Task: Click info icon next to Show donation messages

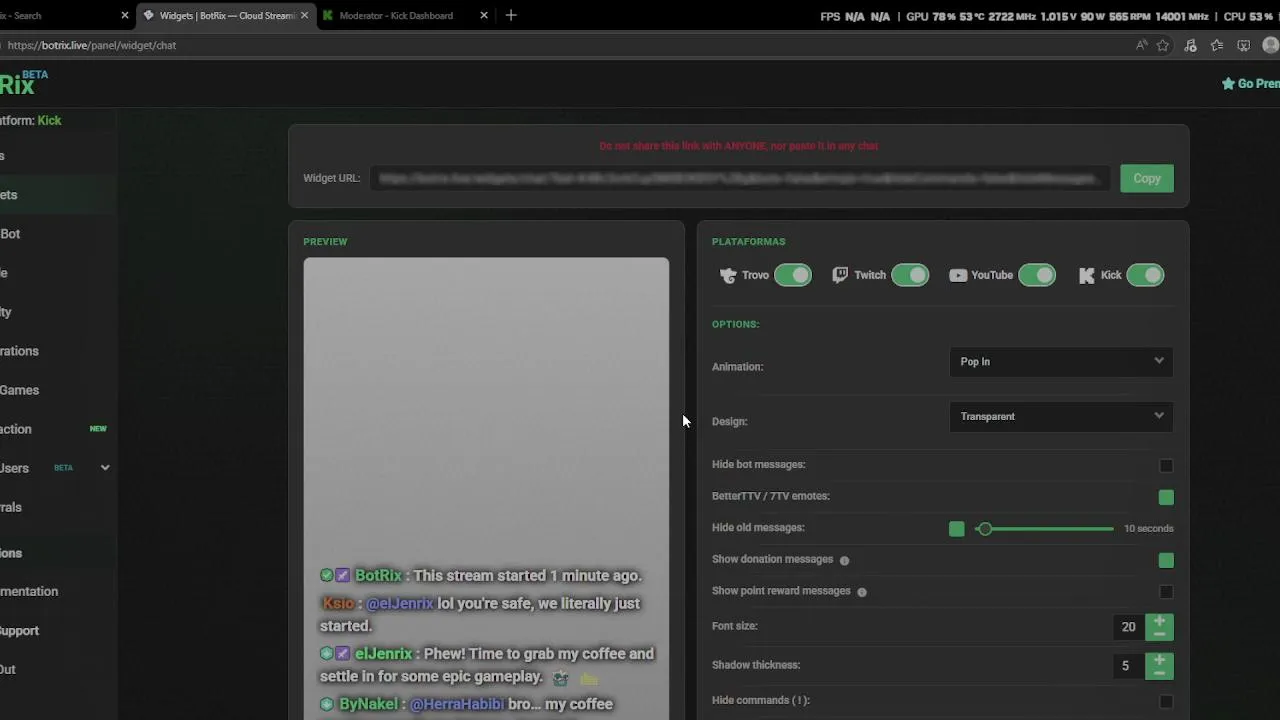Action: point(844,560)
